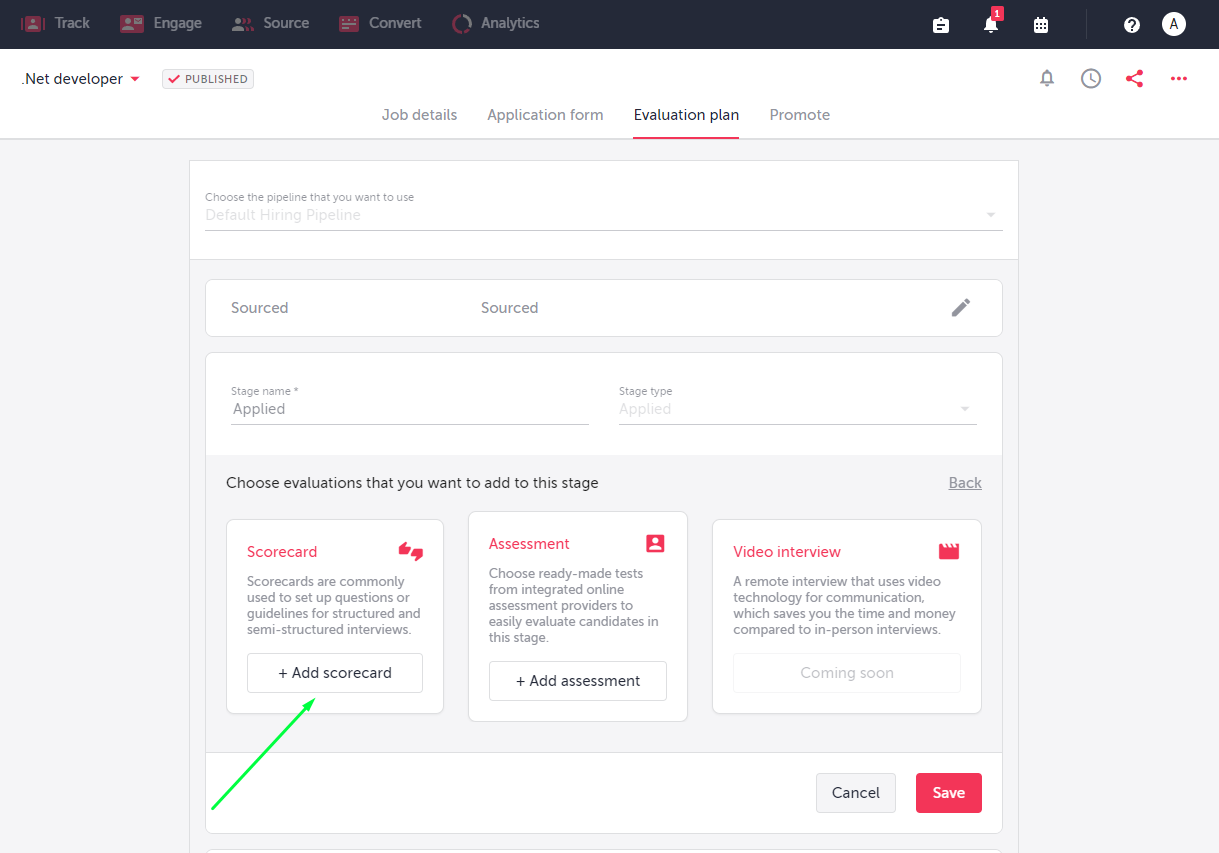This screenshot has height=853, width=1219.
Task: Expand the .Net developer job dropdown
Action: click(x=136, y=79)
